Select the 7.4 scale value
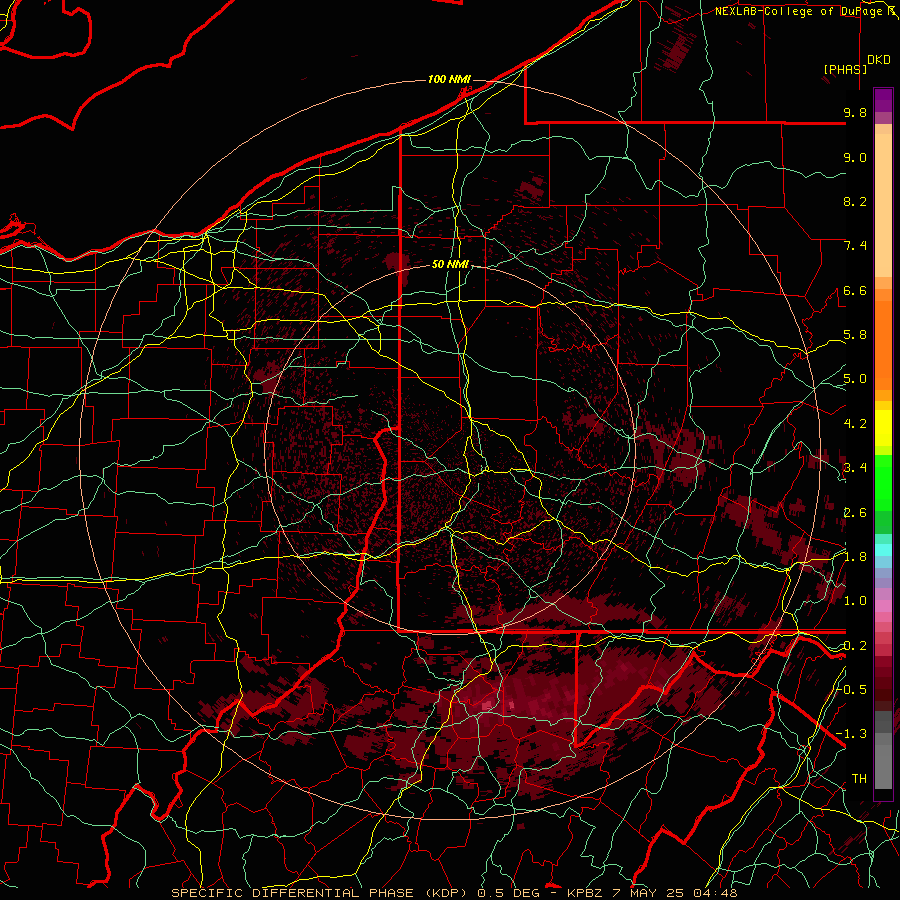This screenshot has height=900, width=900. pyautogui.click(x=855, y=246)
